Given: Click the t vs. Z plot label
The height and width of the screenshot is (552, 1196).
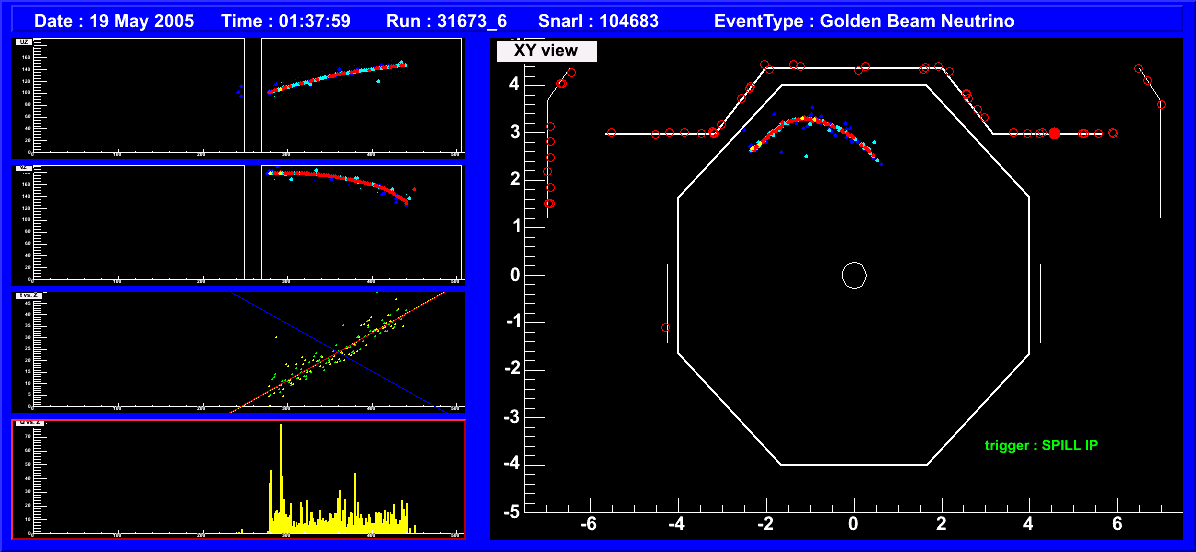Looking at the screenshot, I should [x=25, y=296].
